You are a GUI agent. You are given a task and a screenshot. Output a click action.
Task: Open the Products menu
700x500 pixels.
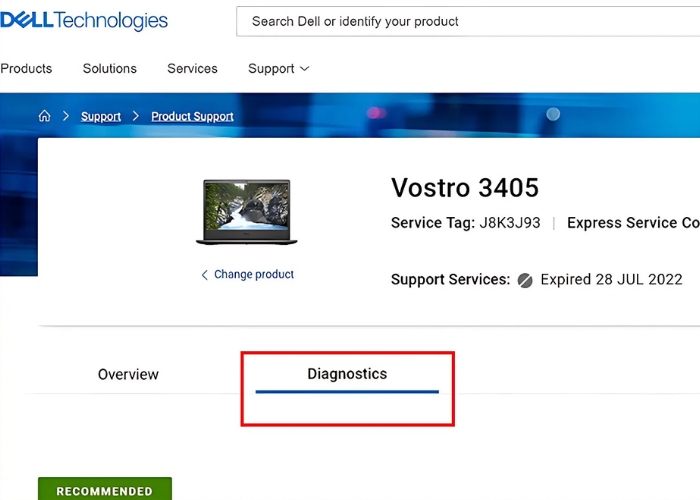[x=26, y=69]
